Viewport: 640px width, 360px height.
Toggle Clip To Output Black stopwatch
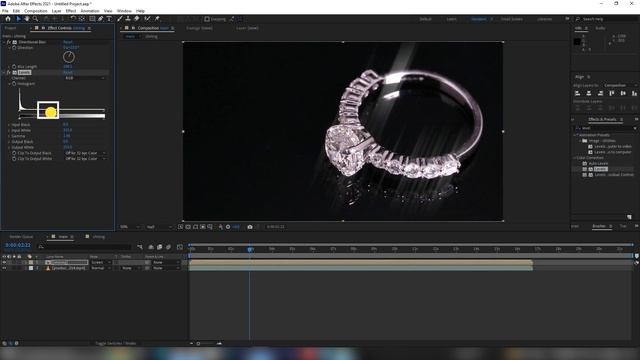pos(14,153)
